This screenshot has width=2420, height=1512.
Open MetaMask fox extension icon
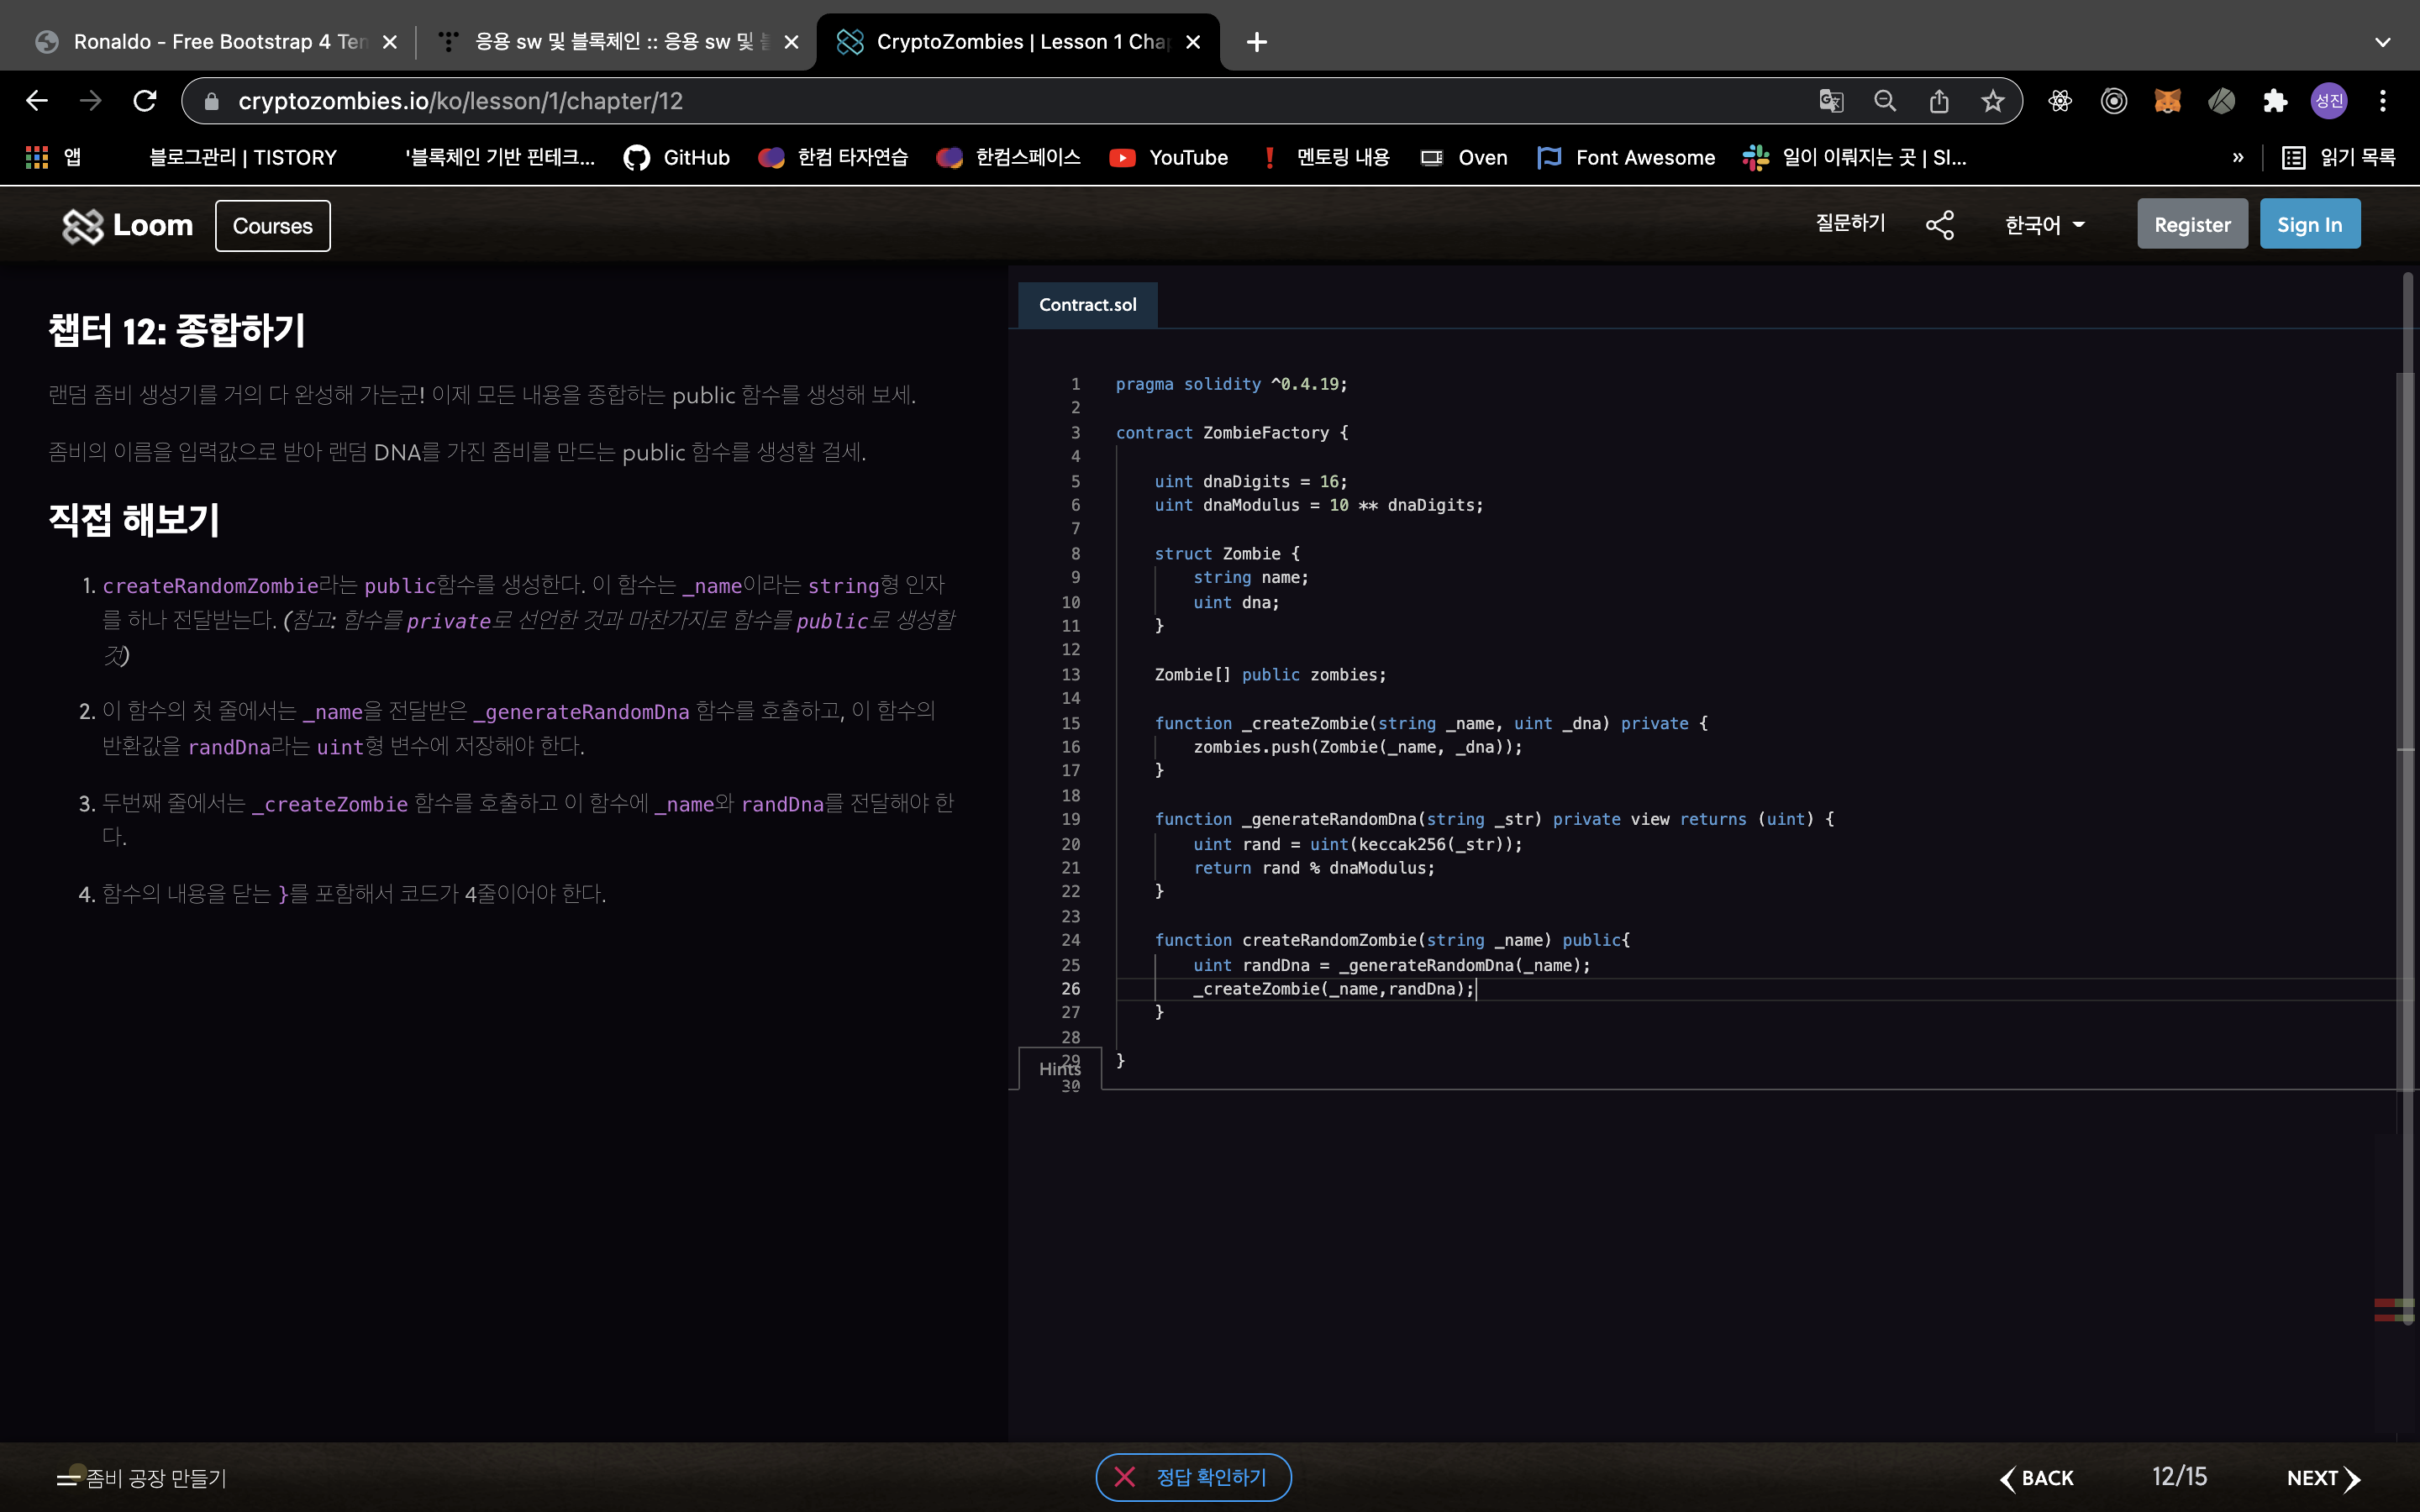point(2167,101)
